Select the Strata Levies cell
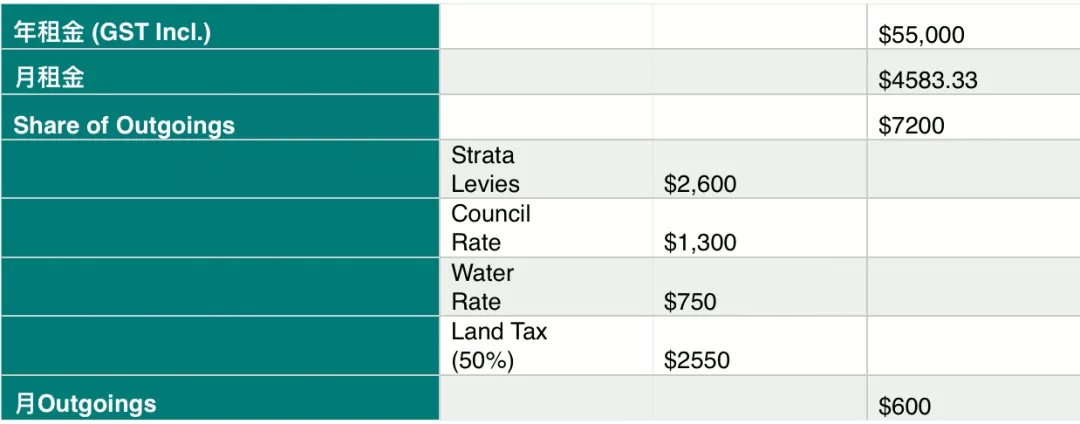 tap(546, 169)
